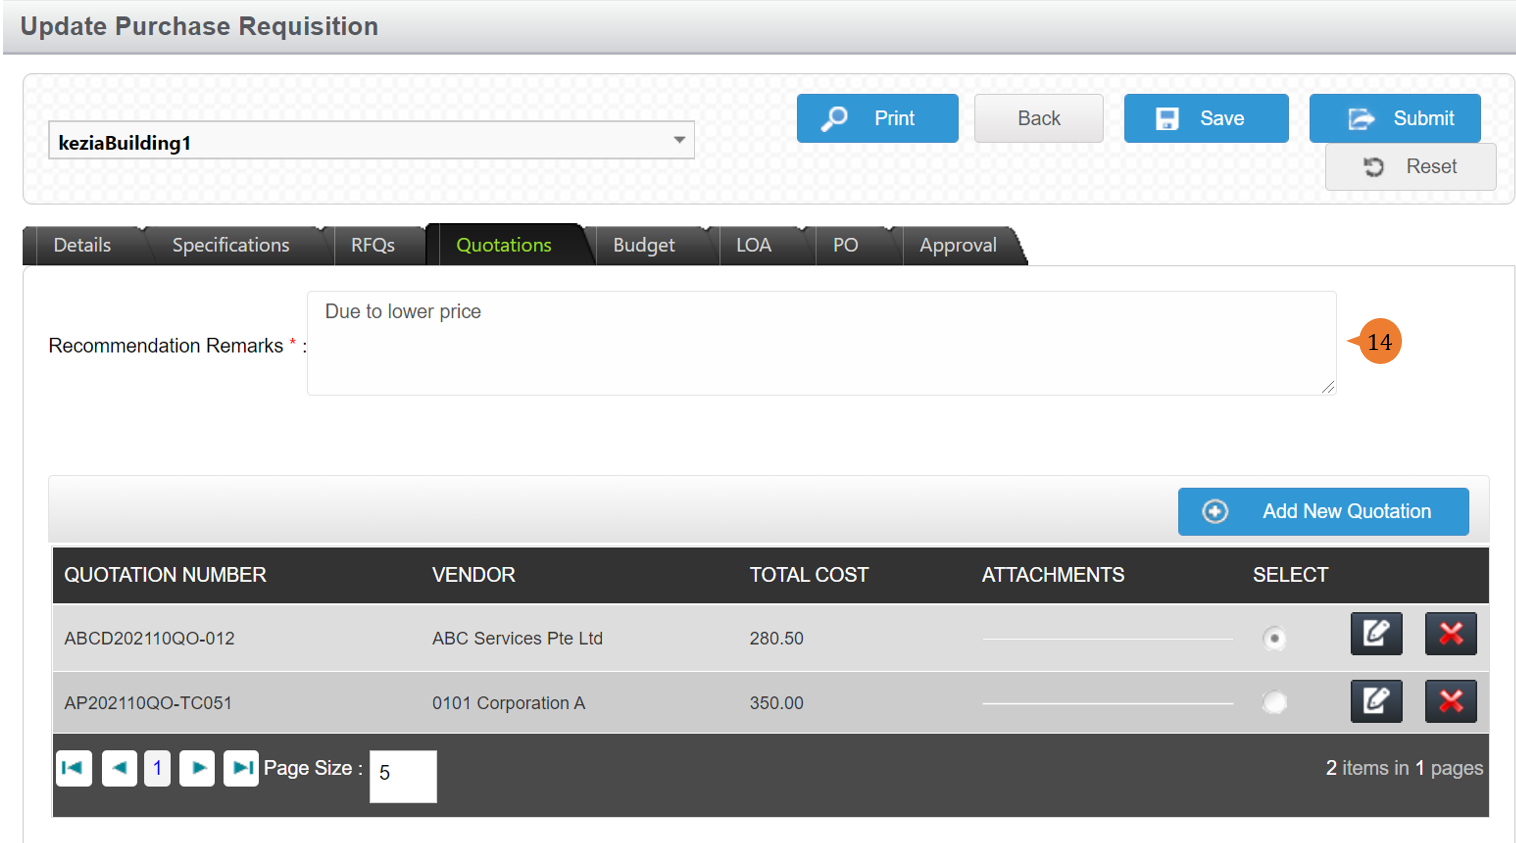The image size is (1516, 843).
Task: Click the Recommendation Remarks text area
Action: coord(821,343)
